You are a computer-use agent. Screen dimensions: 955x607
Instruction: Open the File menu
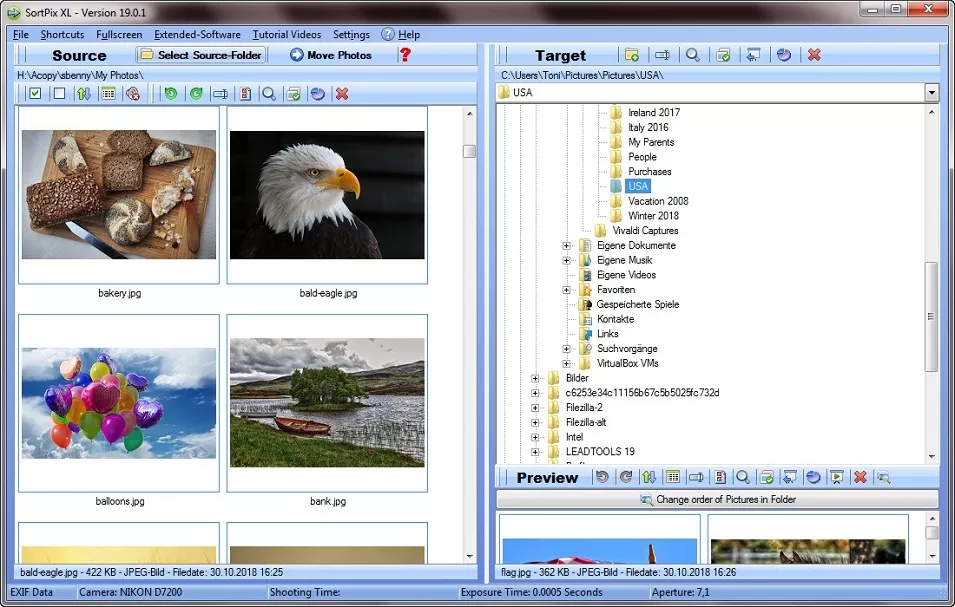[21, 35]
